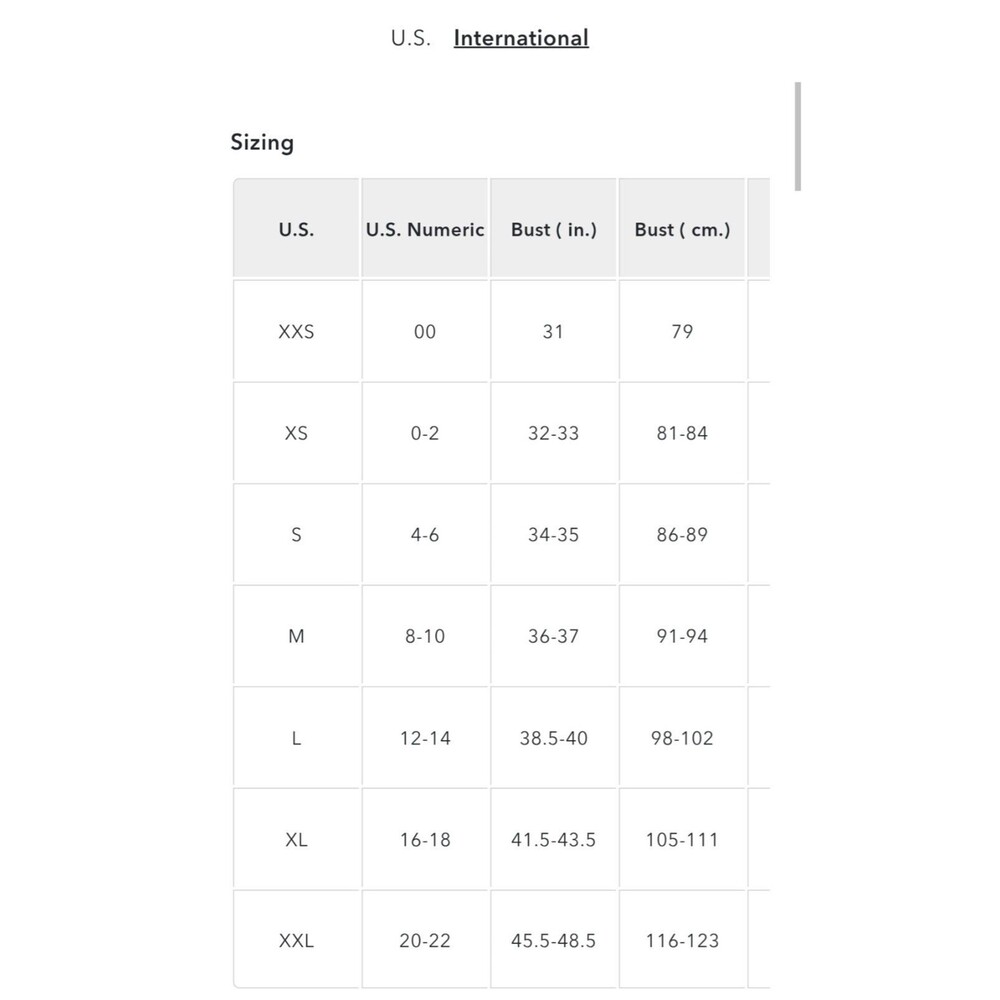
Task: Select the S size row label
Action: coord(297,534)
